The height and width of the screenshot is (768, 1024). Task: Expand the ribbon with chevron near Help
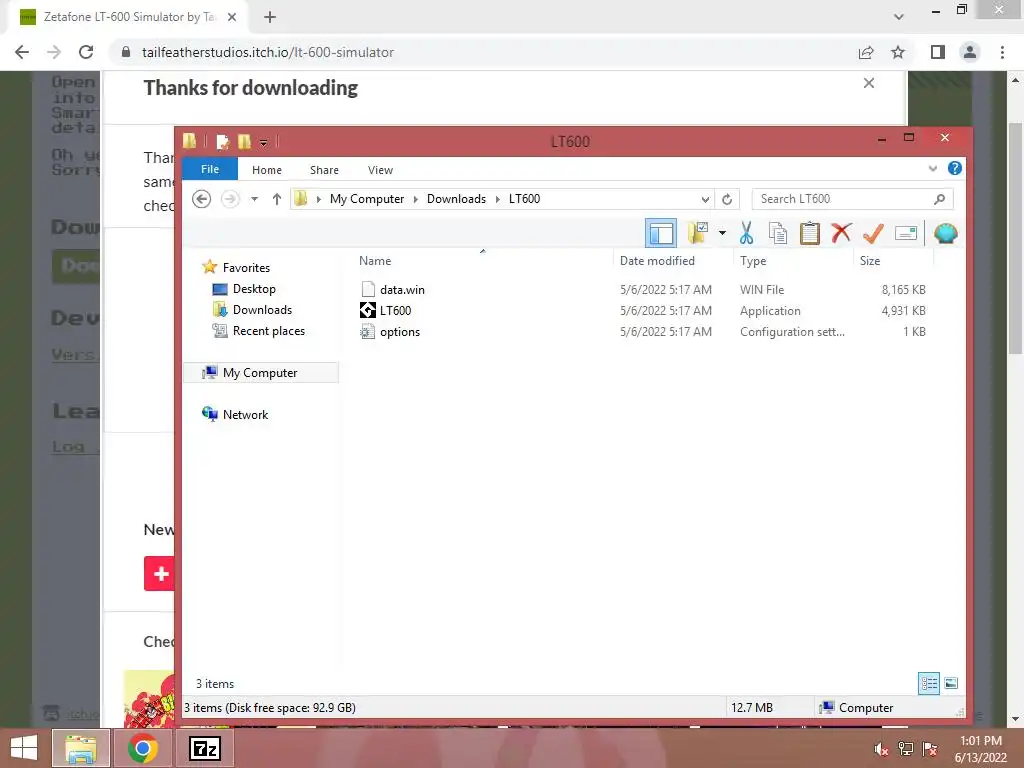[933, 168]
